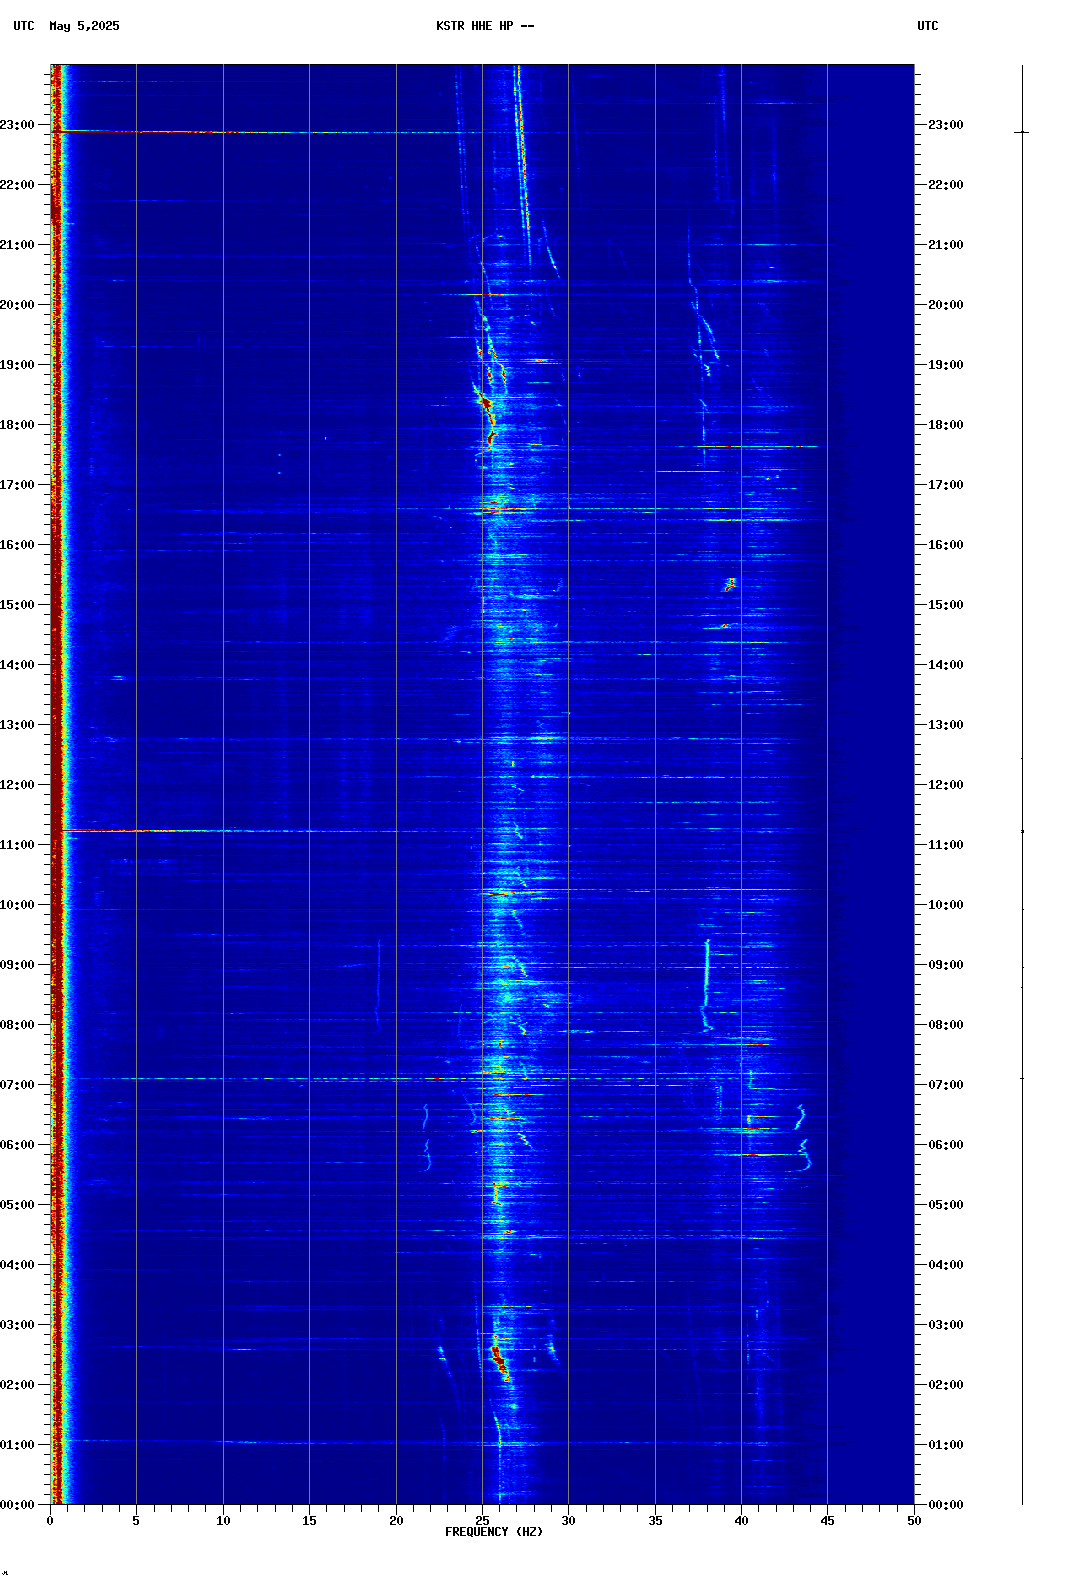Click the left-axis 18:00 time label
This screenshot has width=1066, height=1584.
coord(17,425)
